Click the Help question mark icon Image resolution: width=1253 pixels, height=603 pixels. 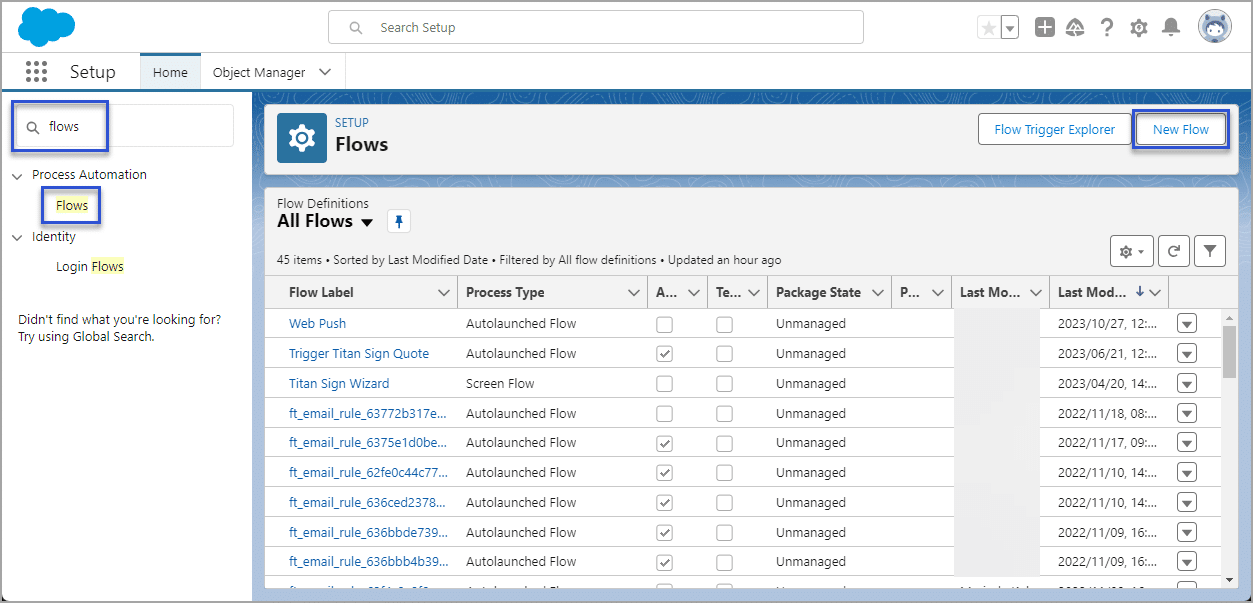point(1106,28)
